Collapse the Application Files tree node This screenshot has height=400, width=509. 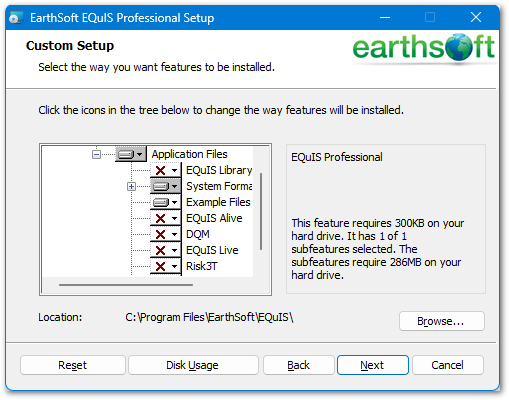tap(96, 154)
